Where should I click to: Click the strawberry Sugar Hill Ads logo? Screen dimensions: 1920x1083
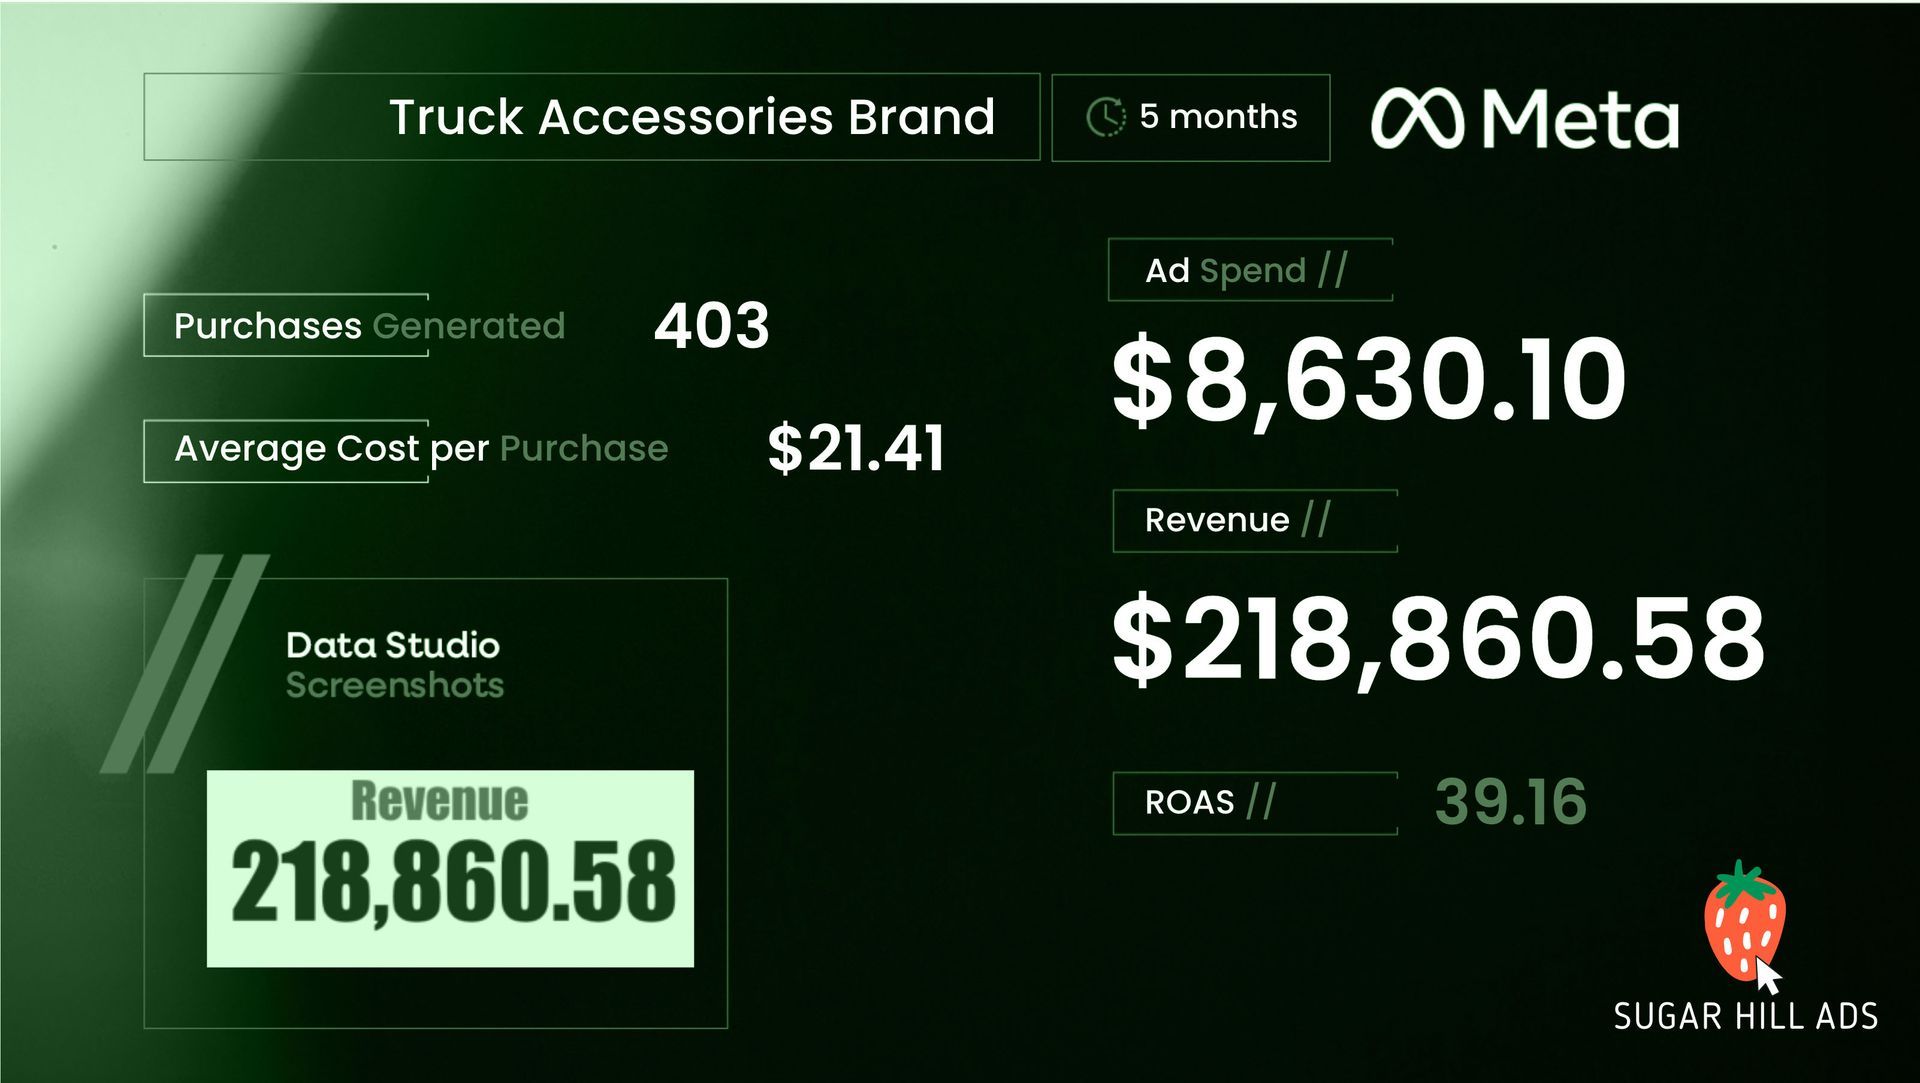(1743, 919)
